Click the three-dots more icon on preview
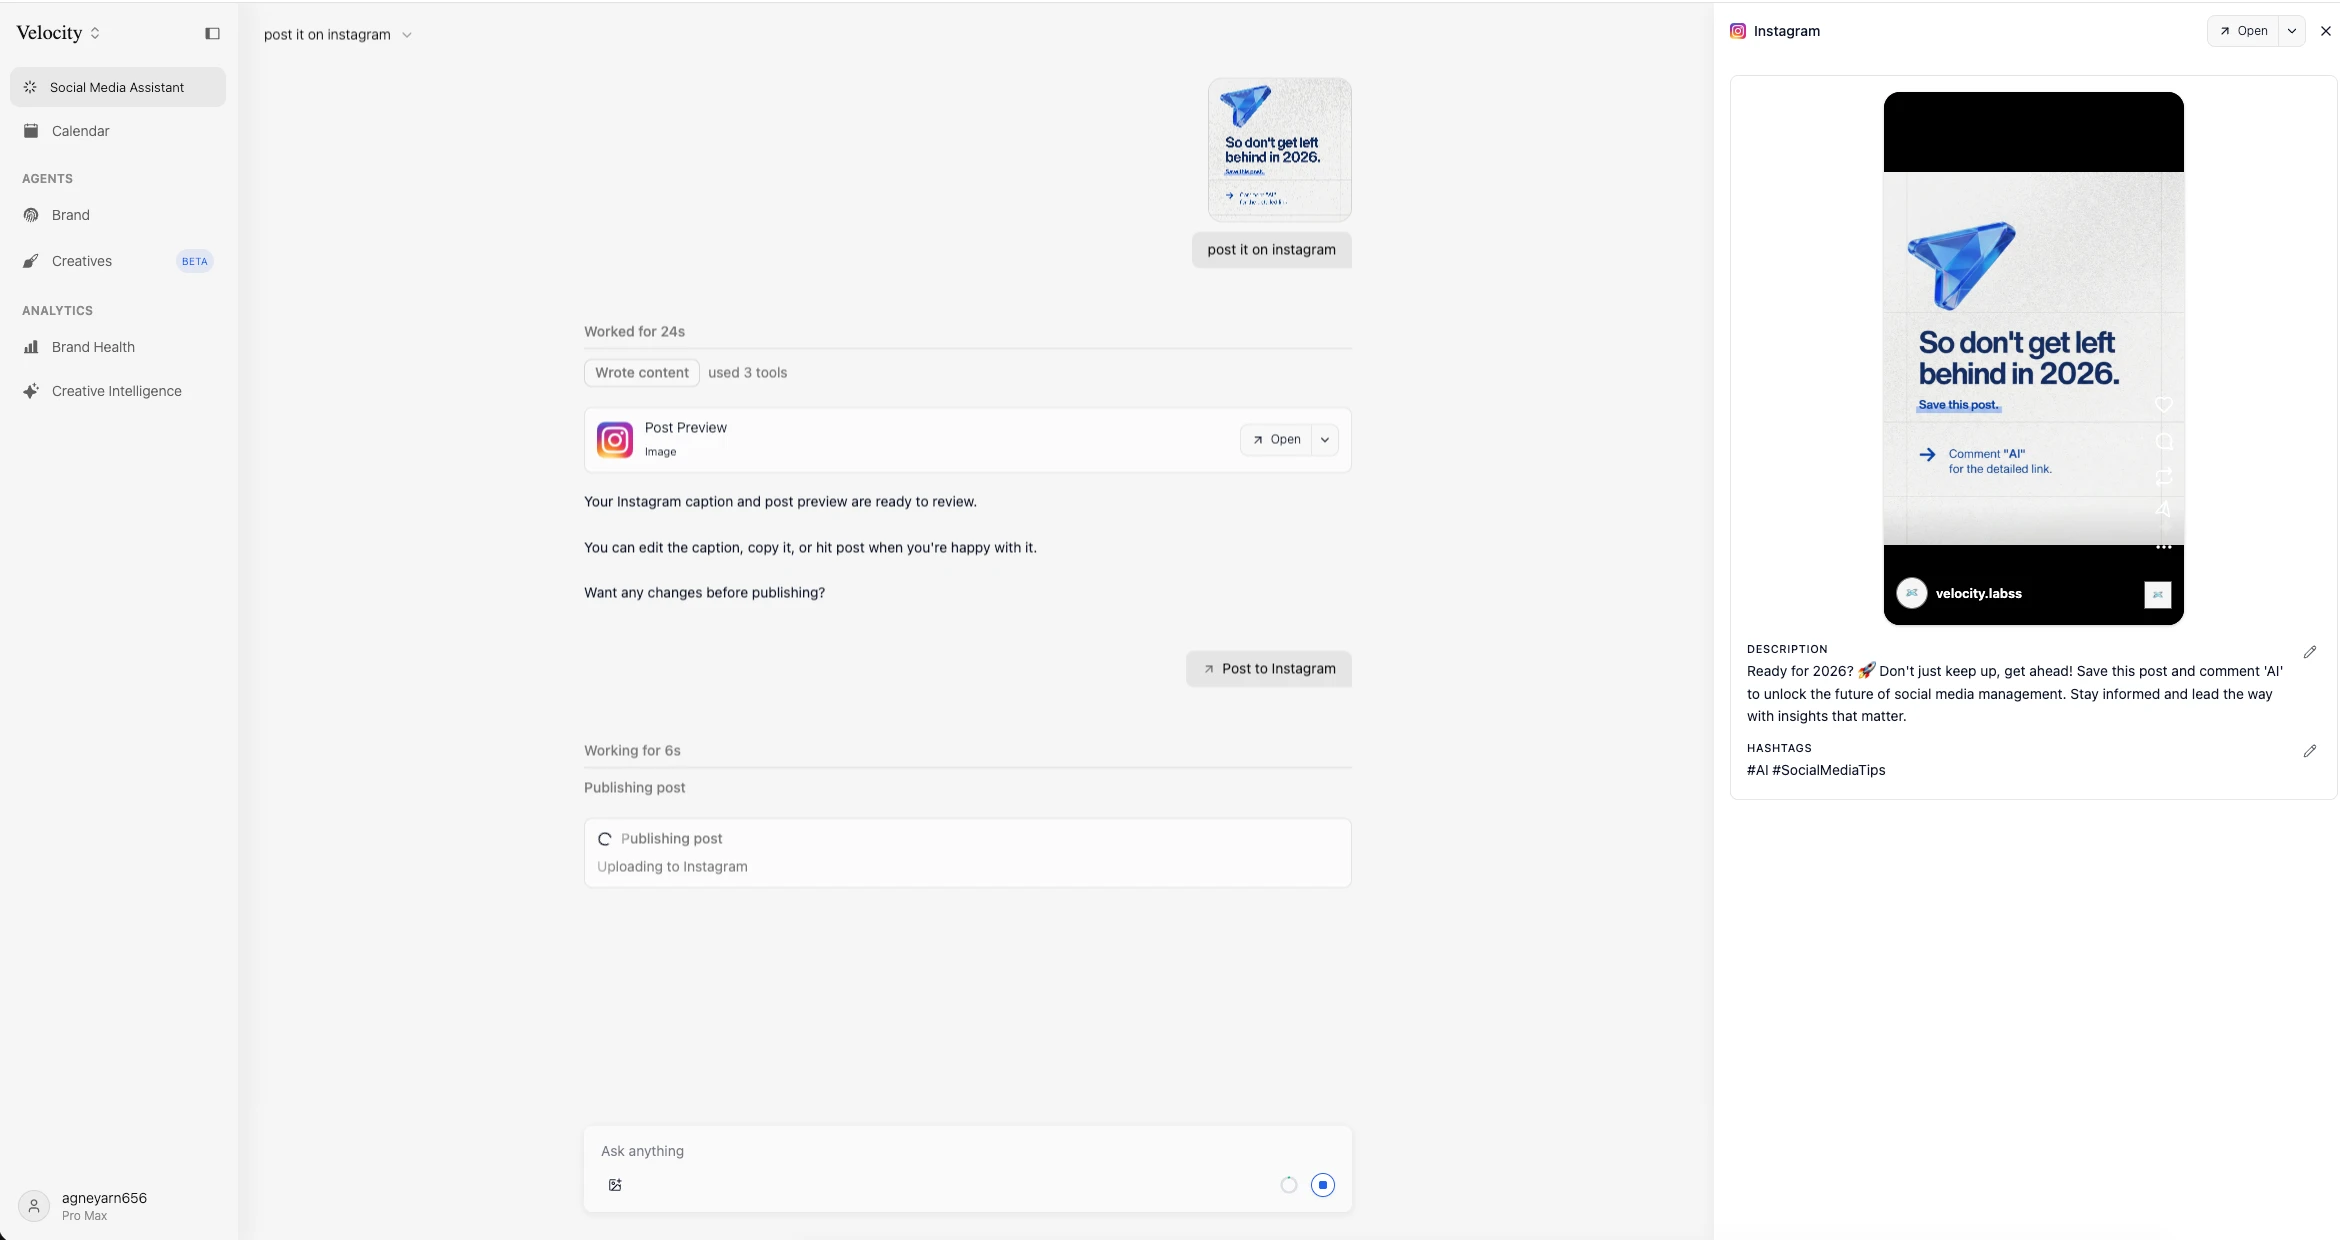 (x=2164, y=547)
